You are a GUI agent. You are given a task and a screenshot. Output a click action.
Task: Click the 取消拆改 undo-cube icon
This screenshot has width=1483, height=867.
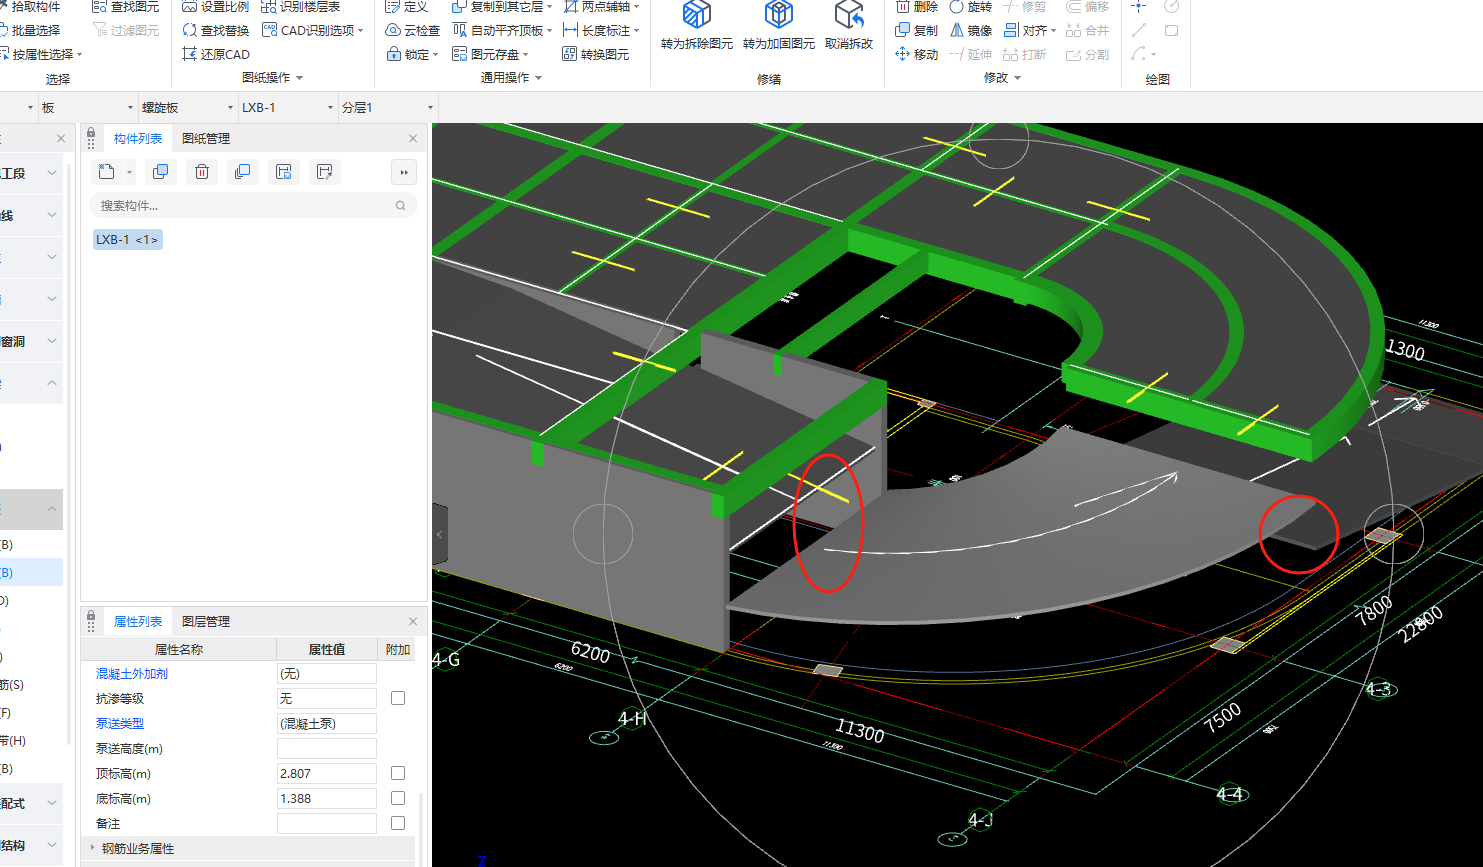click(x=848, y=15)
